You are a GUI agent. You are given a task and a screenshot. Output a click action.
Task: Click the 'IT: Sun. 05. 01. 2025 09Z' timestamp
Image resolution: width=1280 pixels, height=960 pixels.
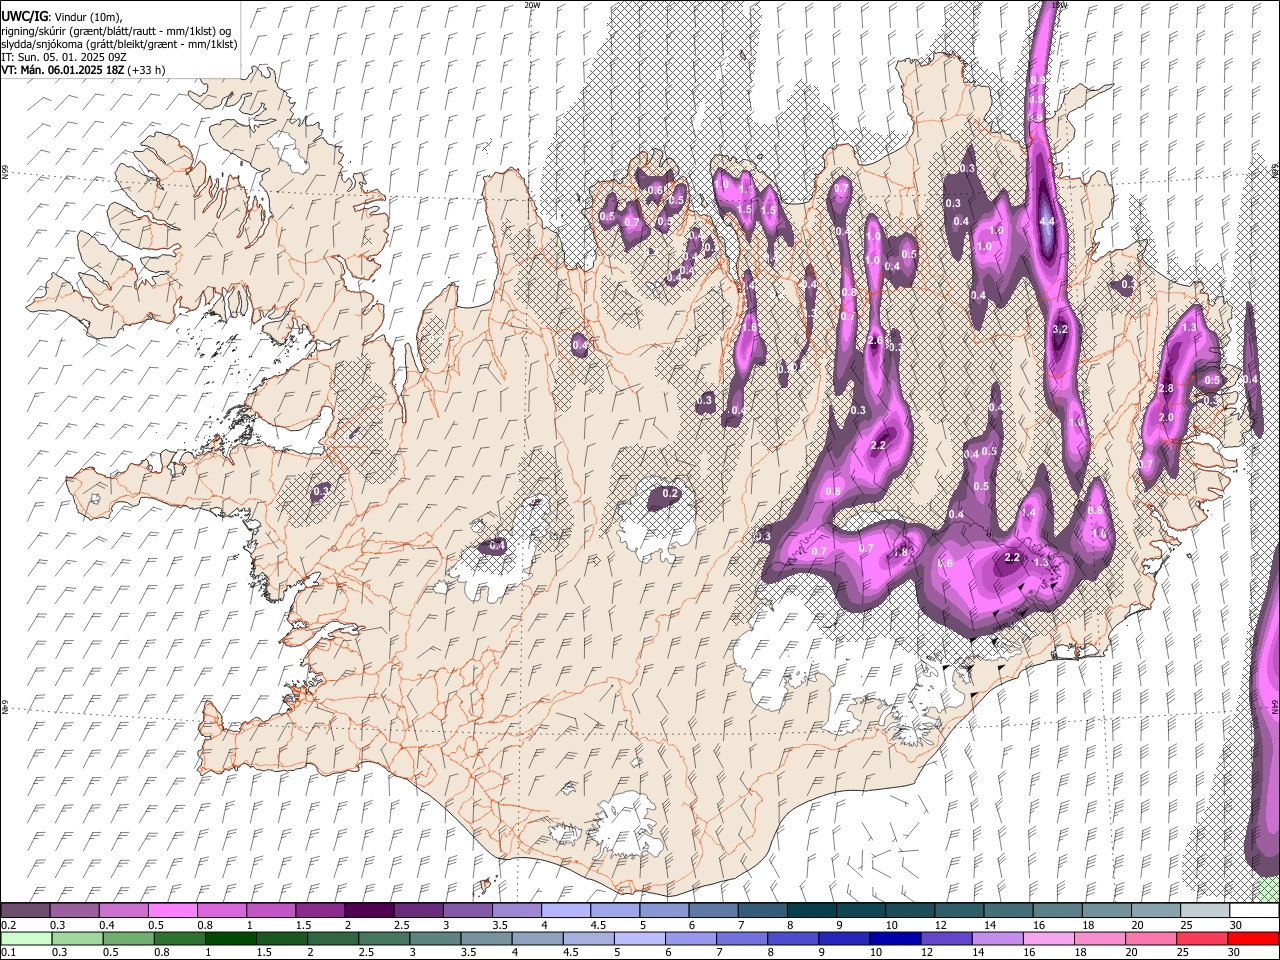pos(64,57)
